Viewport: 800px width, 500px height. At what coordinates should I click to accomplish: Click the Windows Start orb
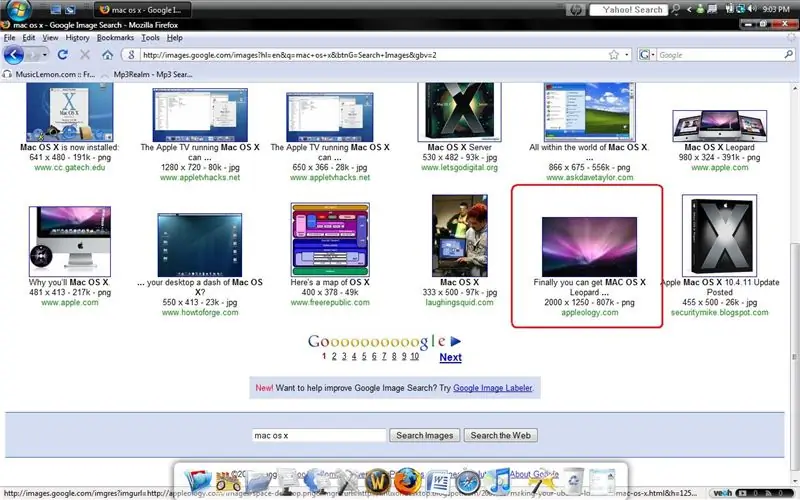(18, 9)
